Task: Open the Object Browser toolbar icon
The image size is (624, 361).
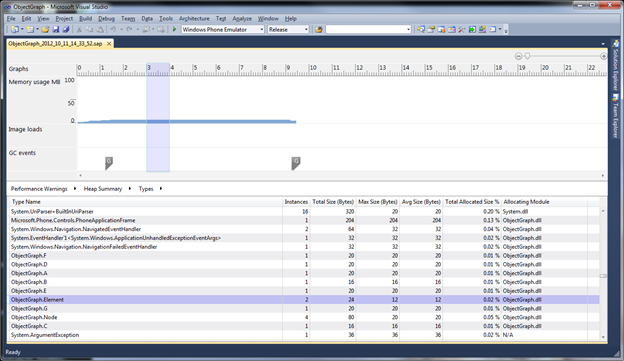Action: (441, 29)
